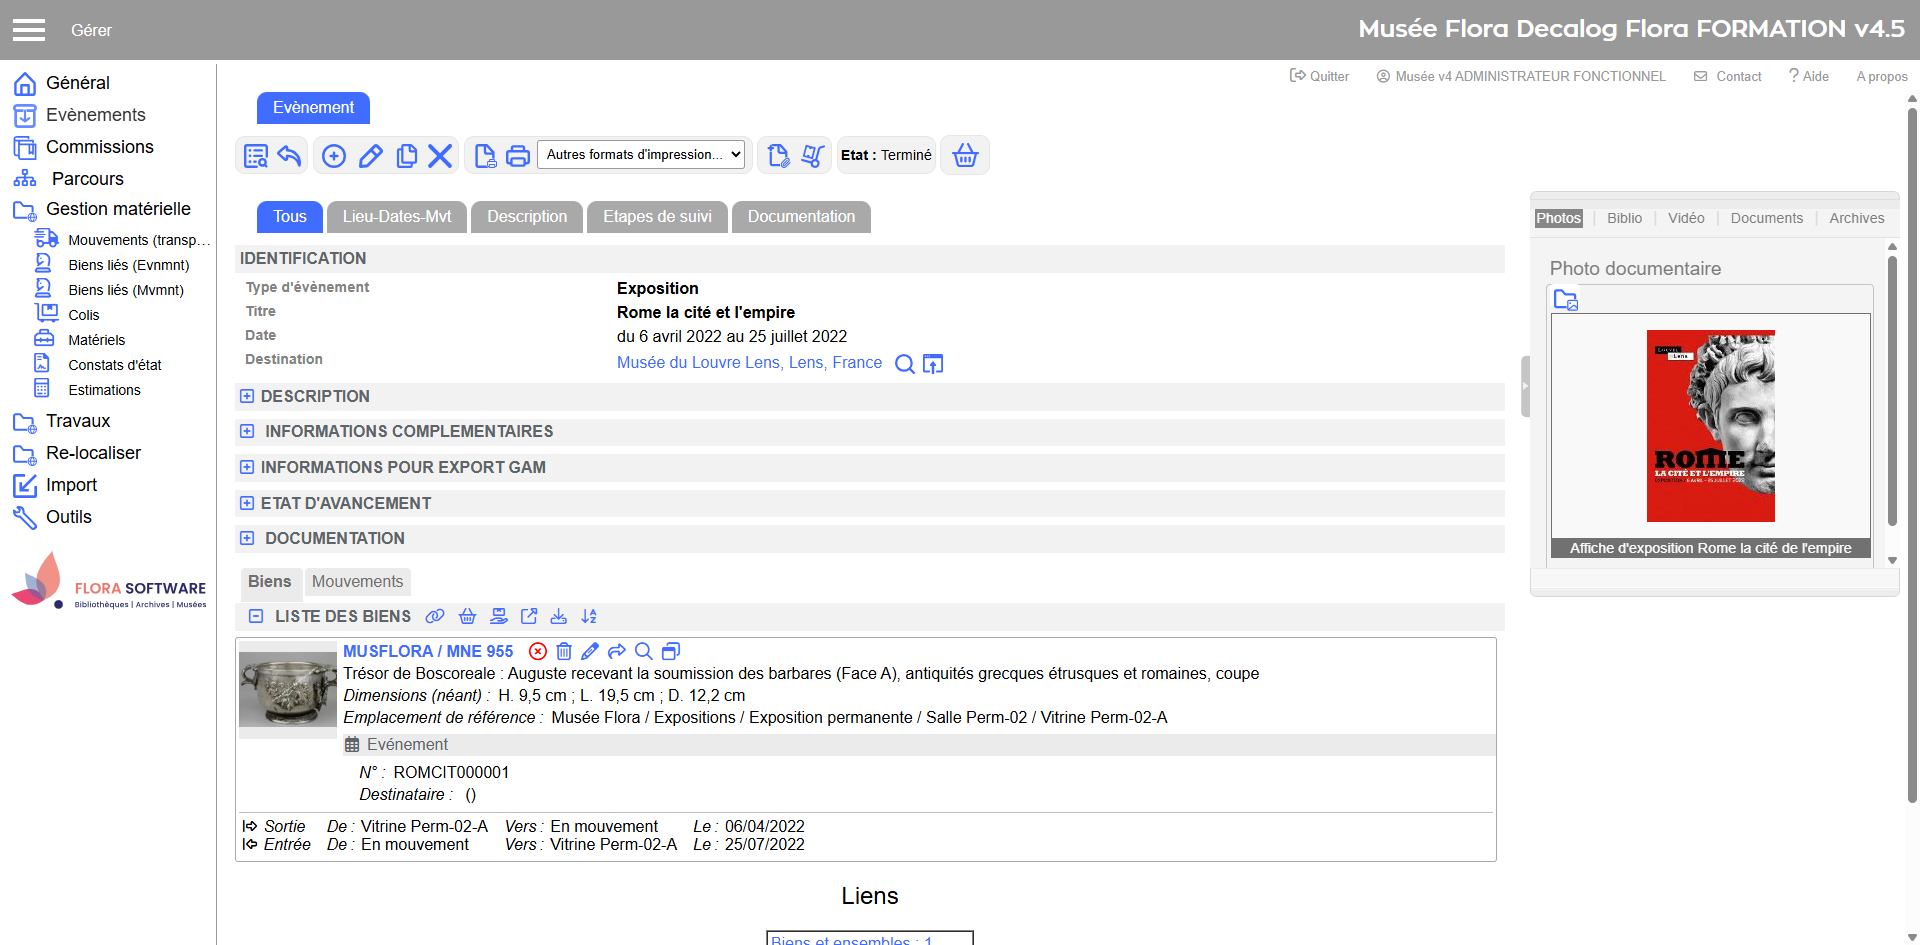Click the duplicate record icon in the toolbar

[406, 156]
